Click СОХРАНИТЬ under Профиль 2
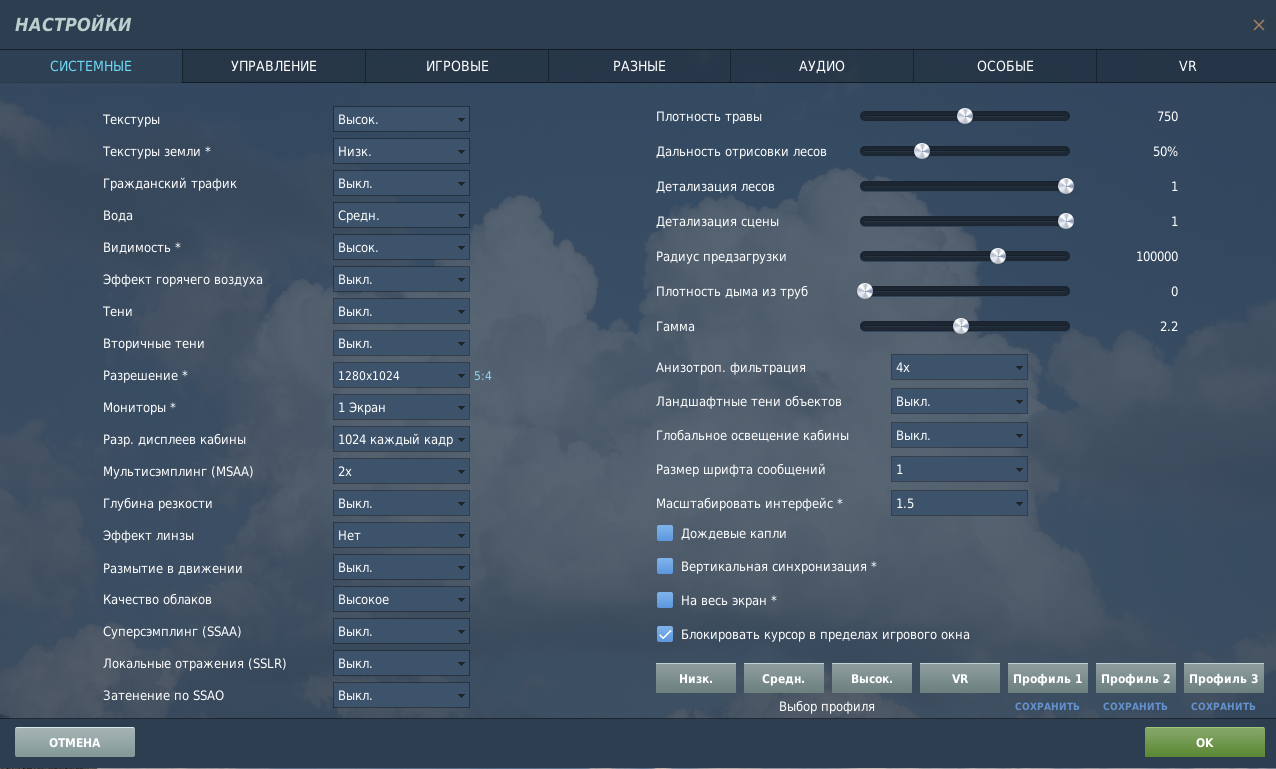This screenshot has height=769, width=1276. point(1135,706)
